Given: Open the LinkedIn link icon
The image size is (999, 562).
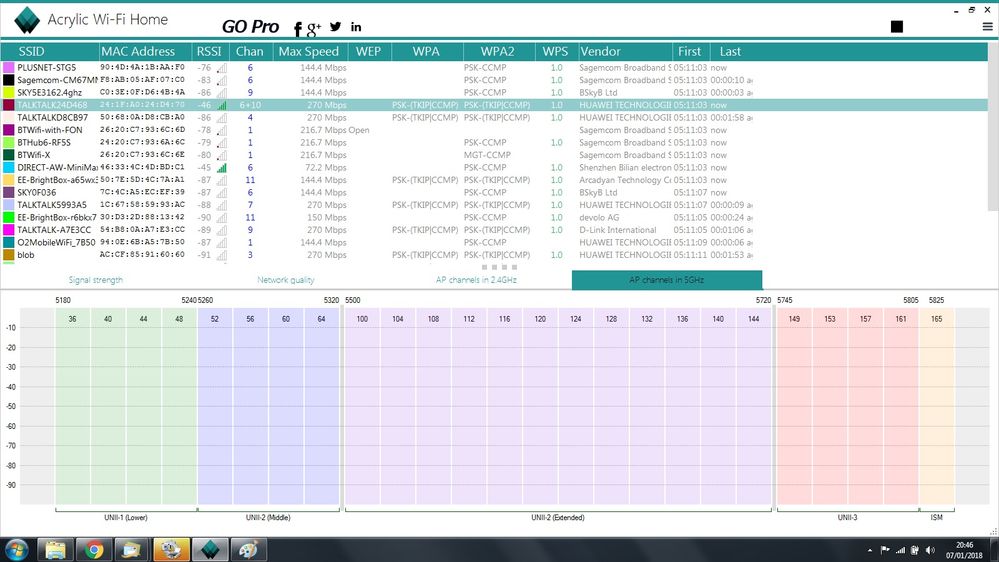Looking at the screenshot, I should (356, 27).
